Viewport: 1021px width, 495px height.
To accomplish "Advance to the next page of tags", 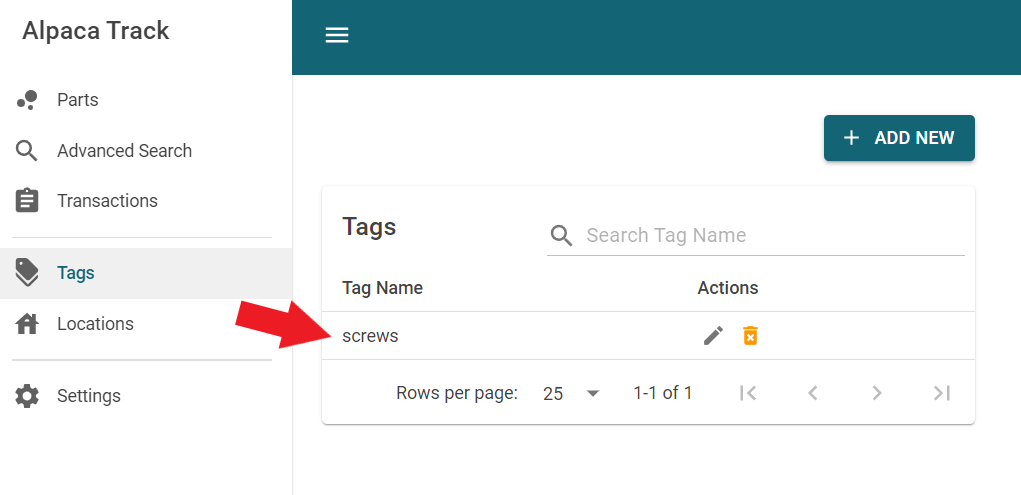I will click(x=877, y=393).
